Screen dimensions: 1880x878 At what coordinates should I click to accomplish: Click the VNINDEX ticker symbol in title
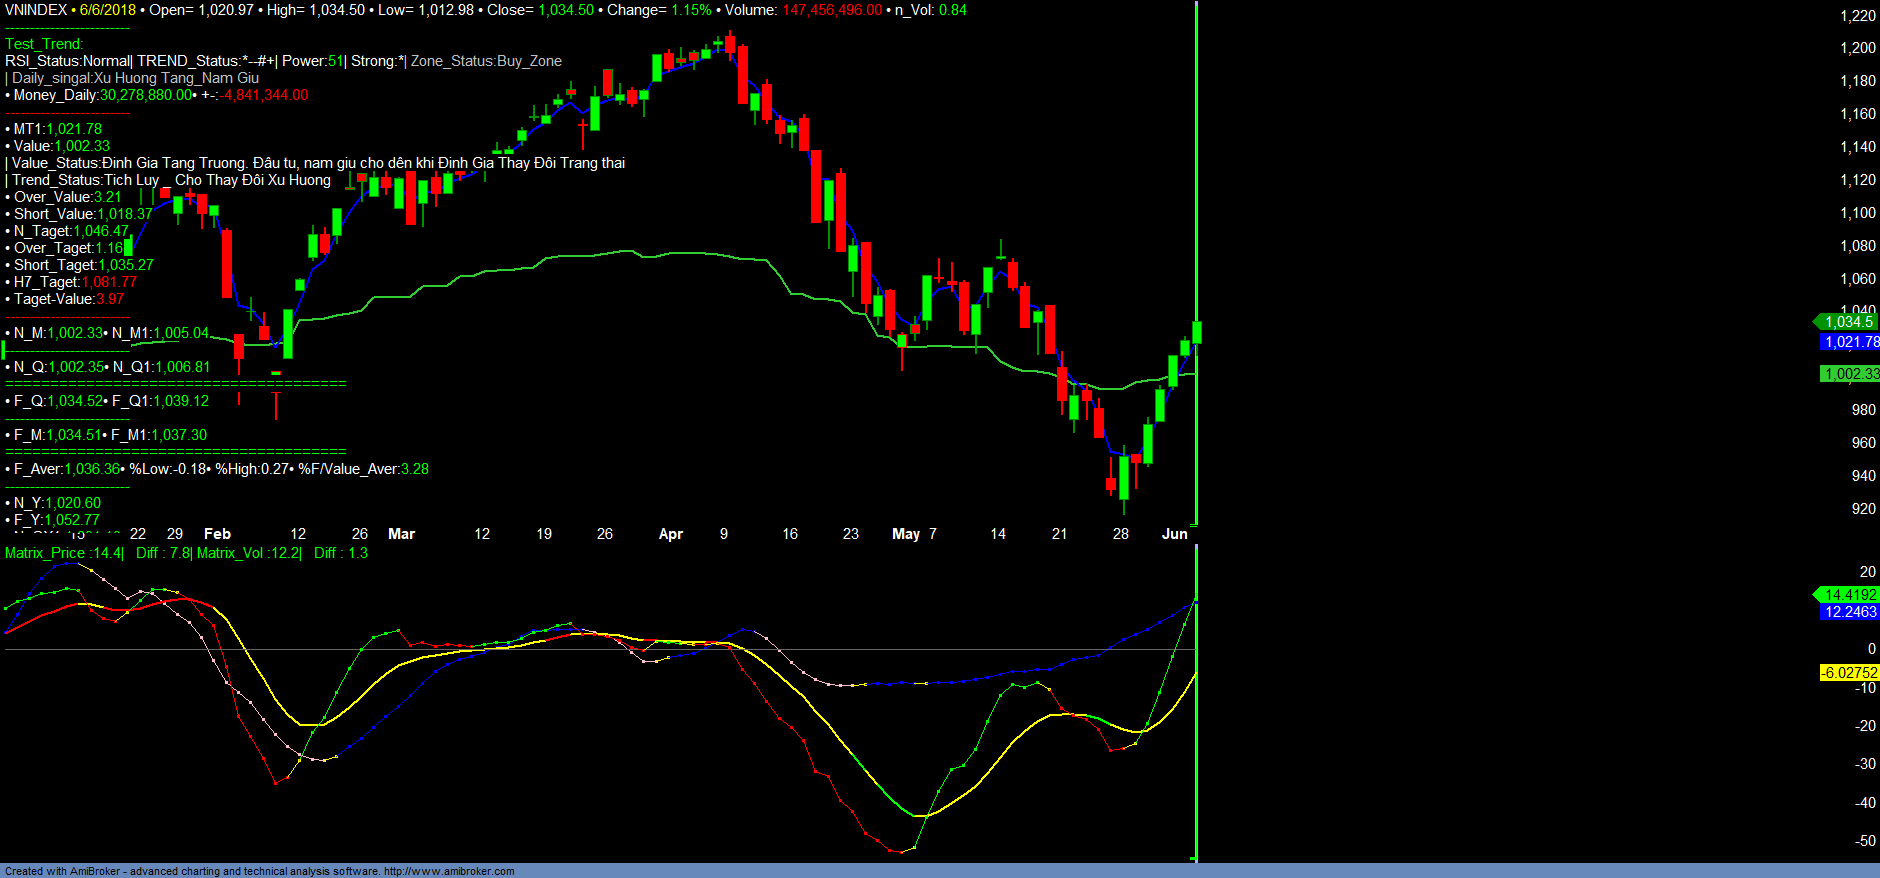(36, 10)
